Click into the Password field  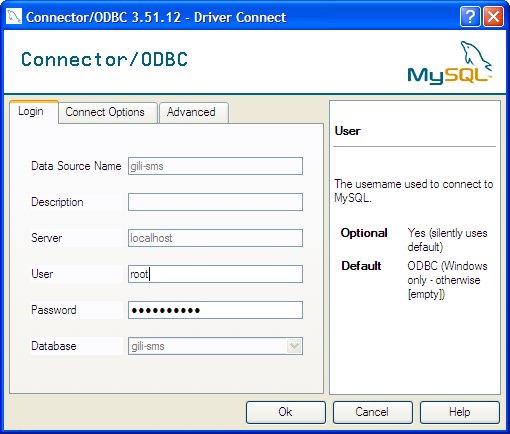click(215, 310)
